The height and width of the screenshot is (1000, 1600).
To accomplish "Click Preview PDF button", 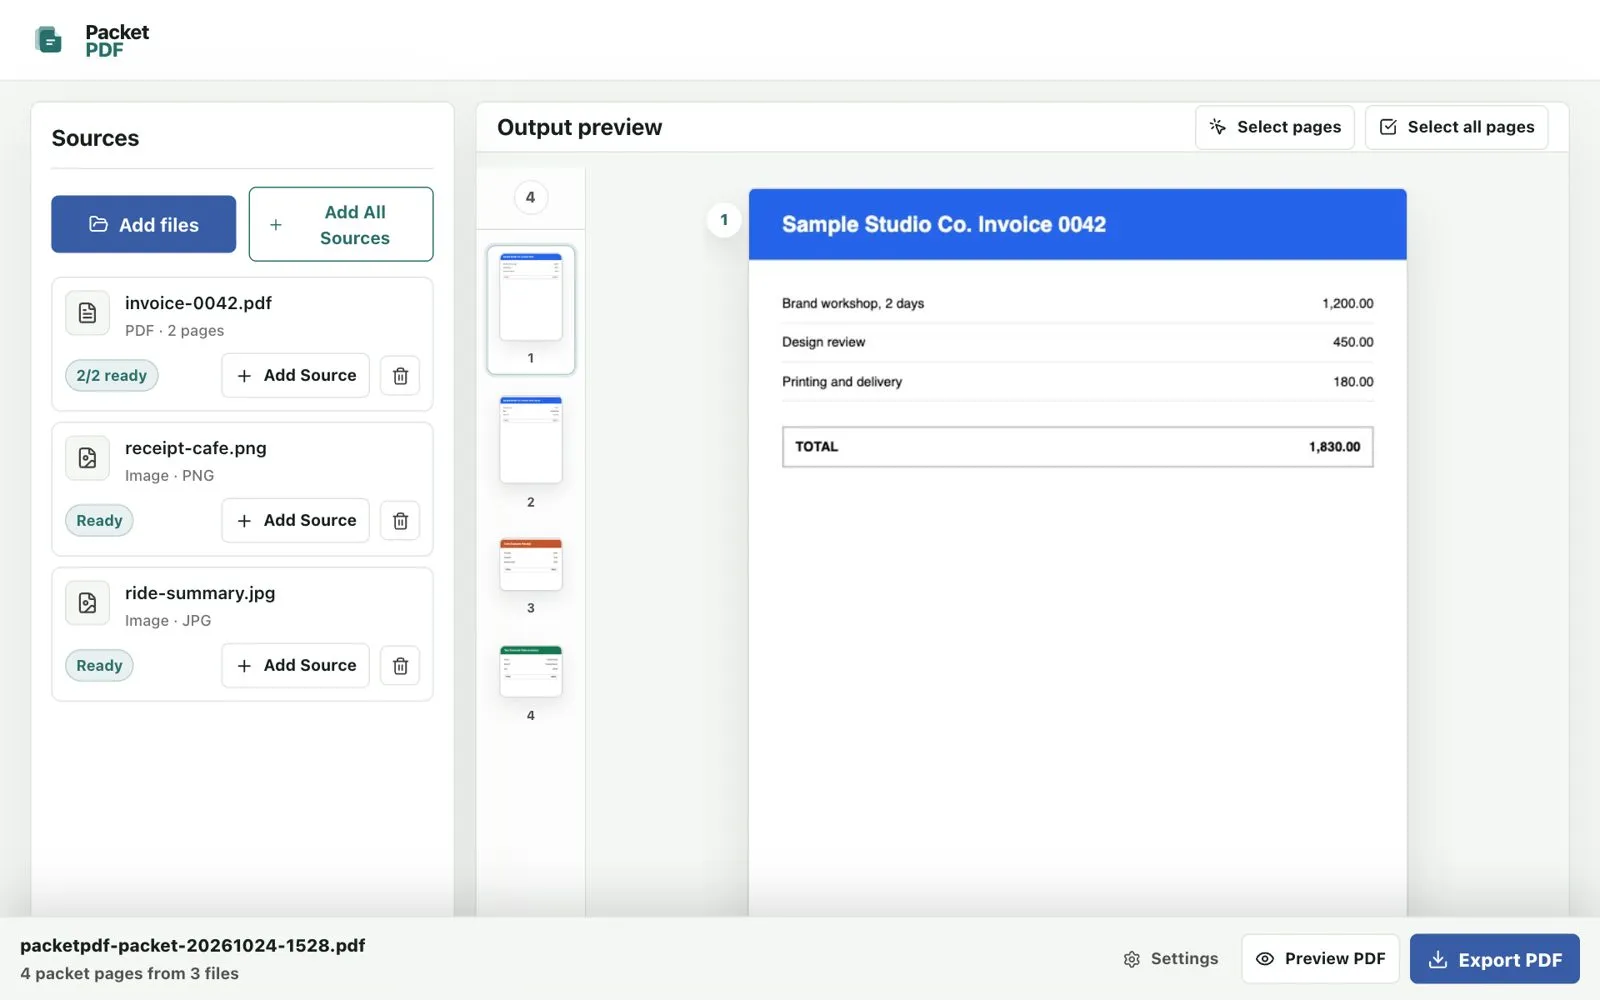I will (1320, 959).
